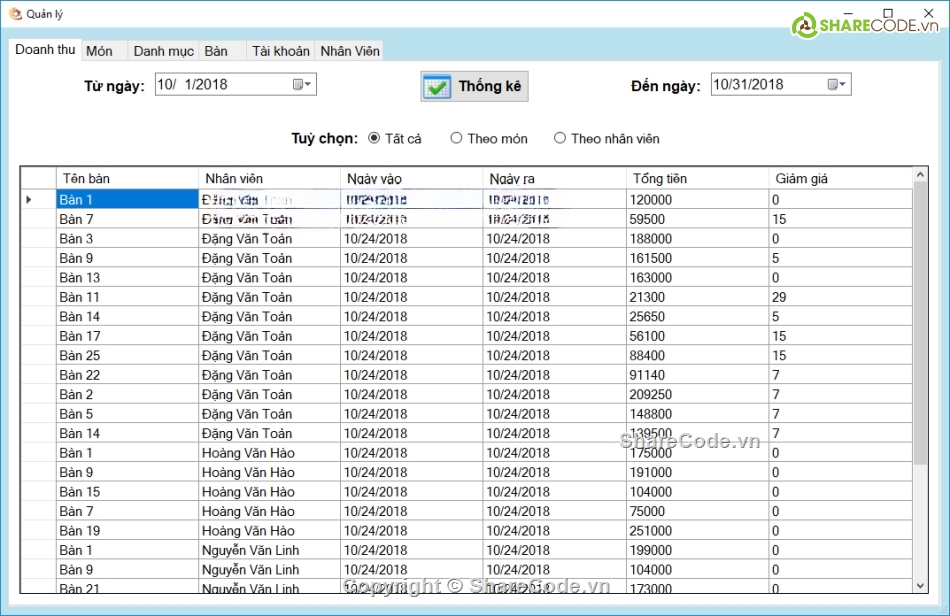
Task: Click the total amount 148800
Action: pos(697,414)
